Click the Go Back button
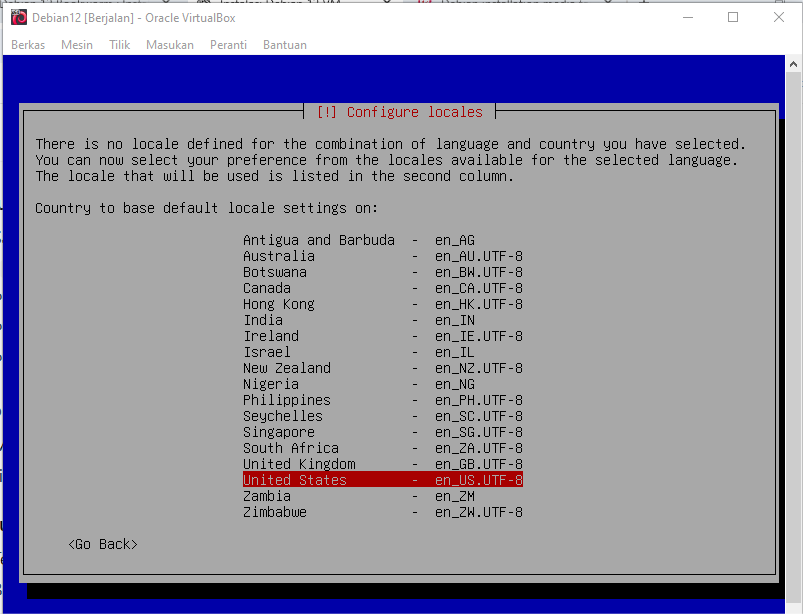This screenshot has height=614, width=803. point(103,544)
